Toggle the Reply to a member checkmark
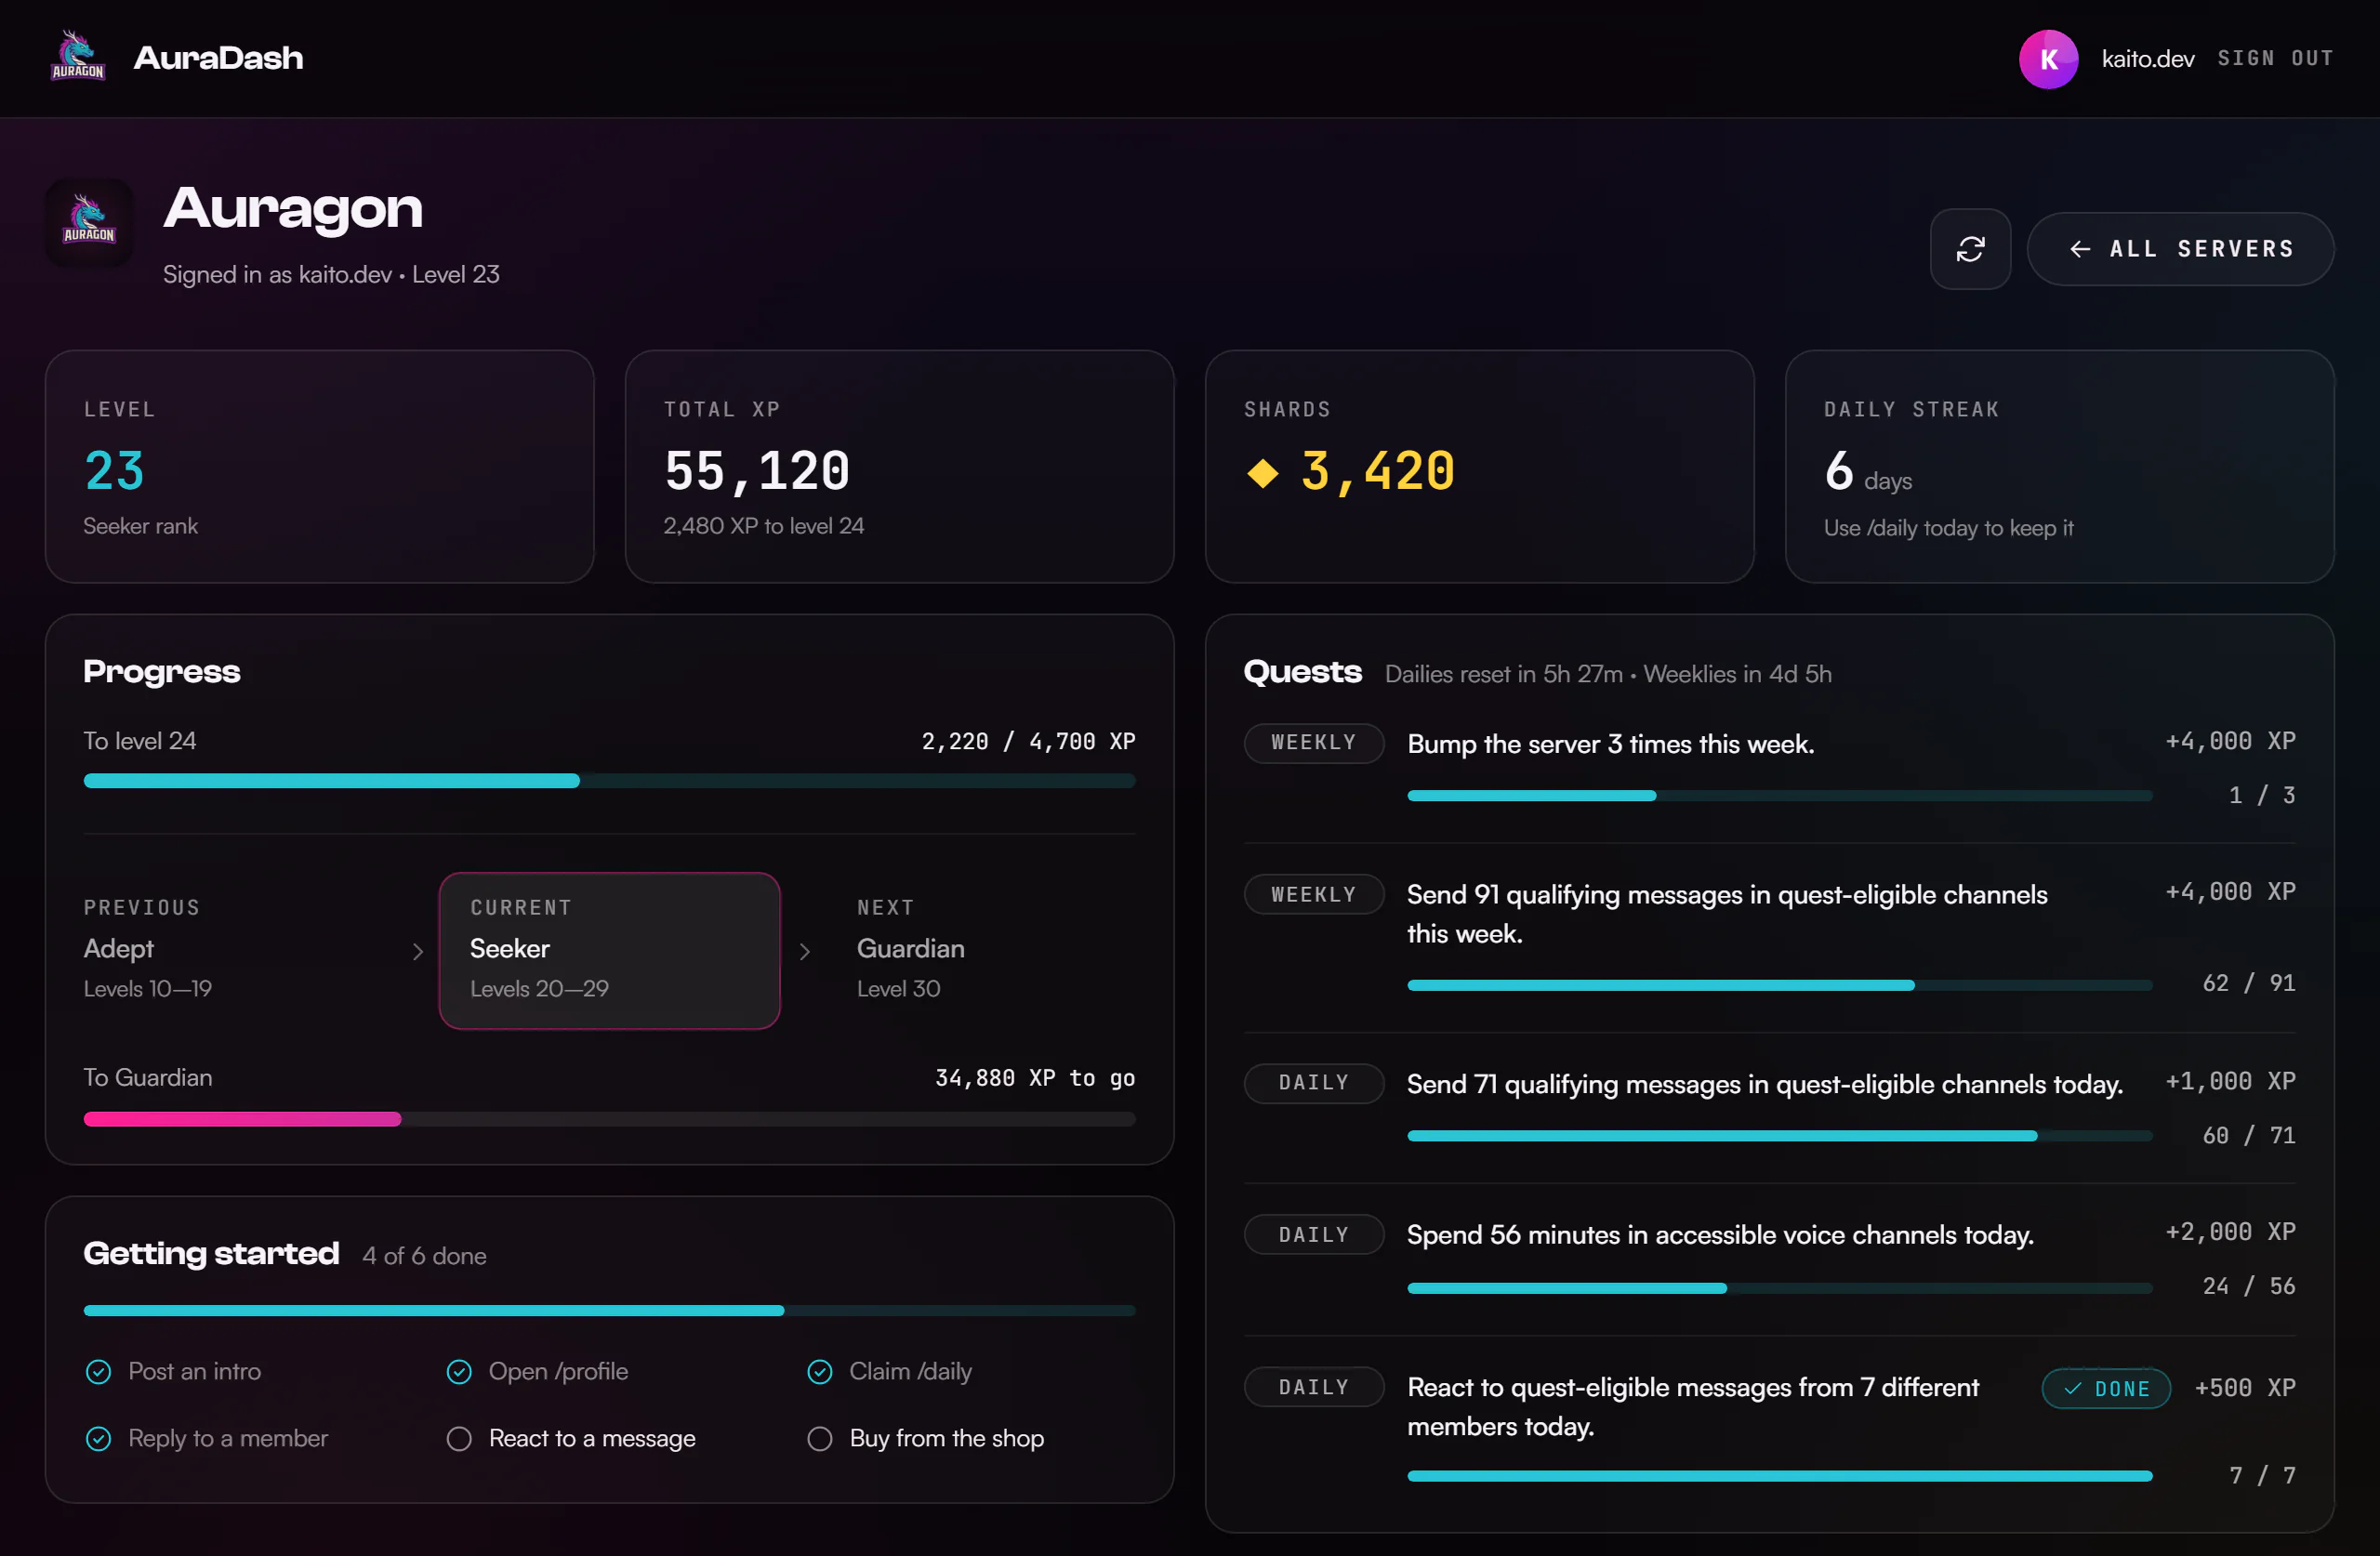2380x1556 pixels. pos(98,1438)
